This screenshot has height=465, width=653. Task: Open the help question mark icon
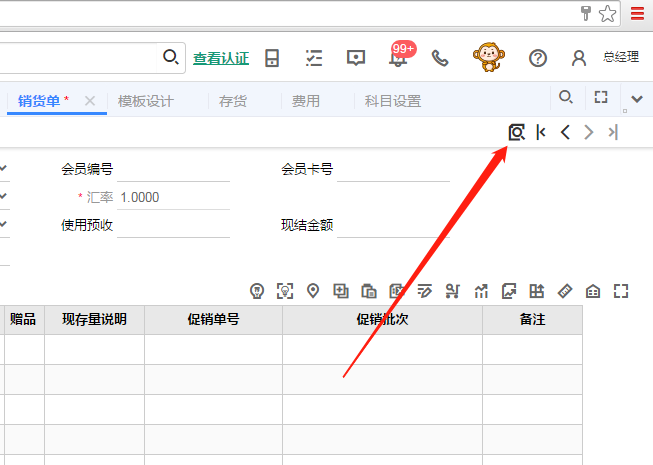click(x=538, y=58)
